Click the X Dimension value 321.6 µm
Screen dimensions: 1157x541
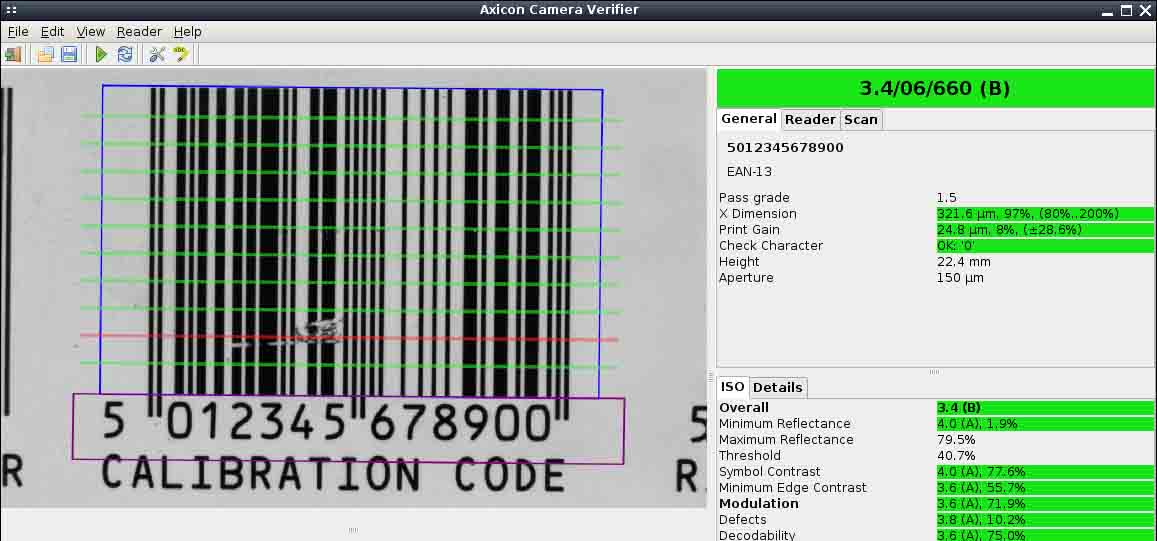click(1045, 214)
